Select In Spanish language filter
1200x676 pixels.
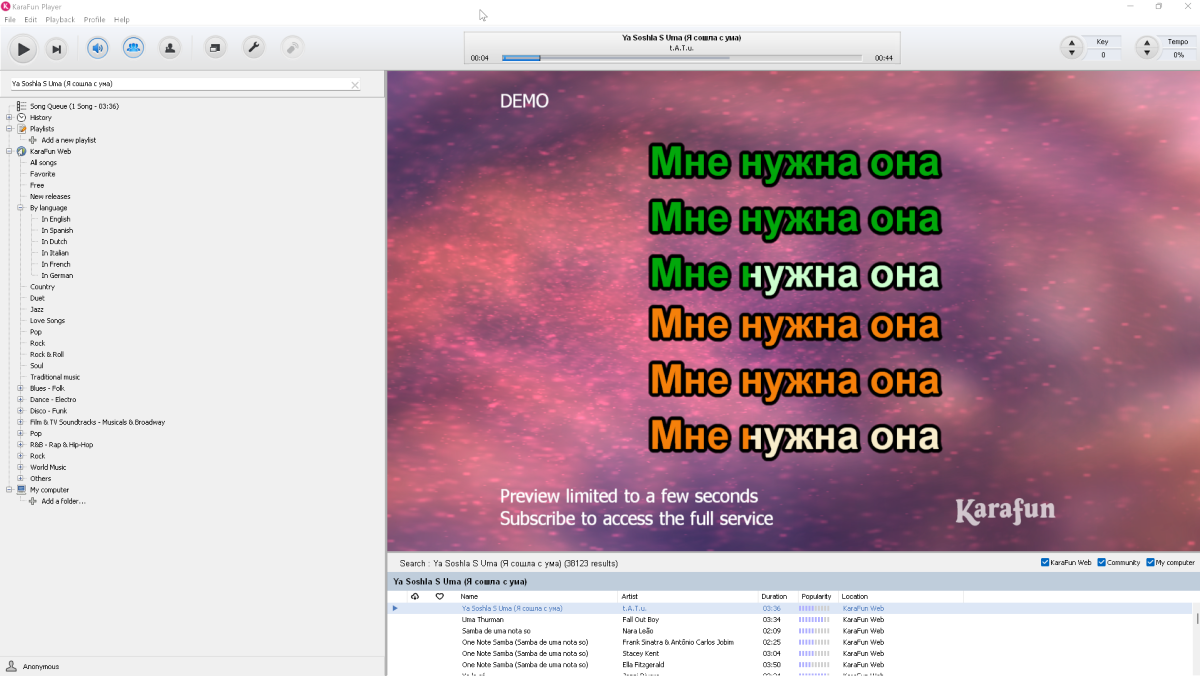[57, 230]
